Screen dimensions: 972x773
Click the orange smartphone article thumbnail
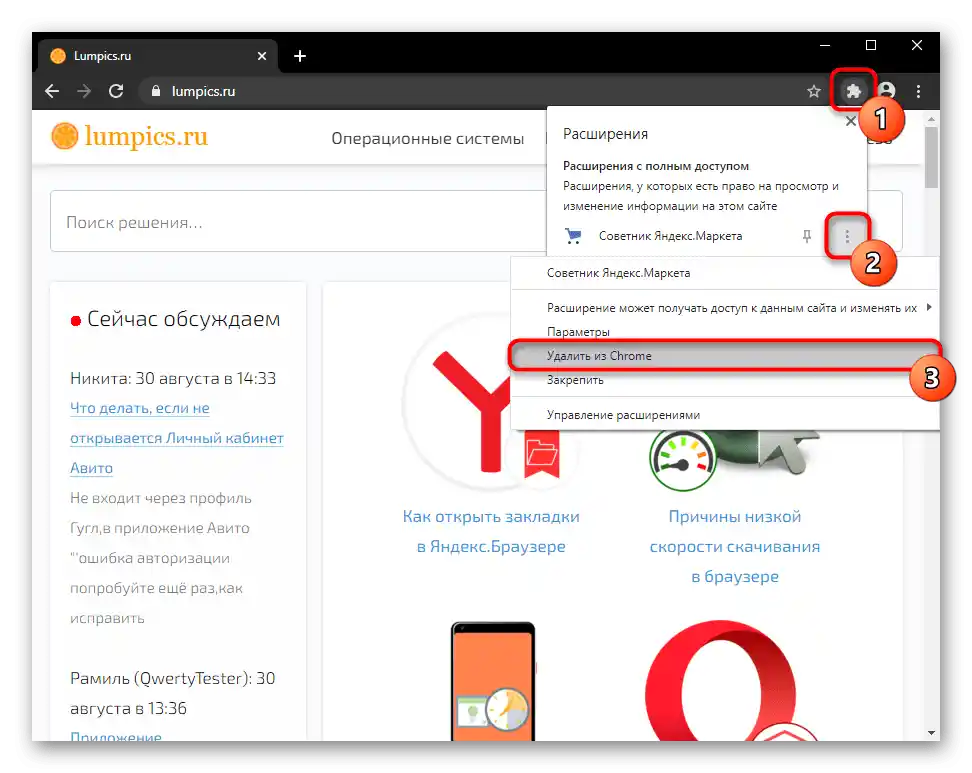pos(492,681)
